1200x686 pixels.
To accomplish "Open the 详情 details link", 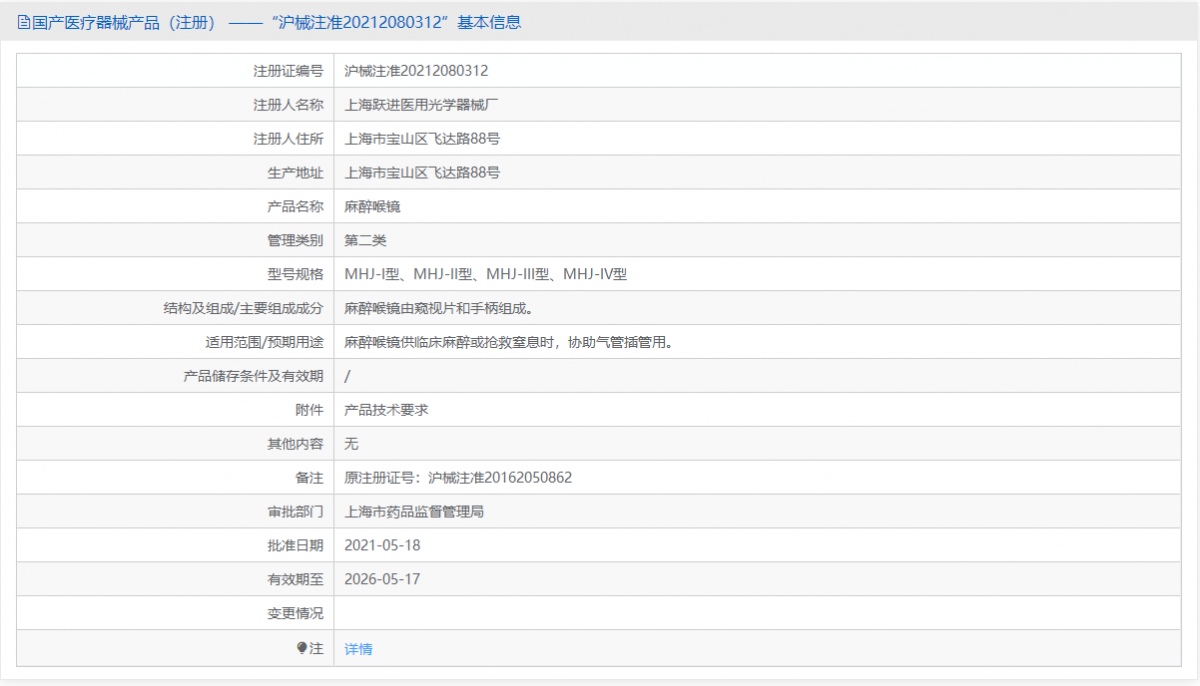I will pyautogui.click(x=358, y=649).
